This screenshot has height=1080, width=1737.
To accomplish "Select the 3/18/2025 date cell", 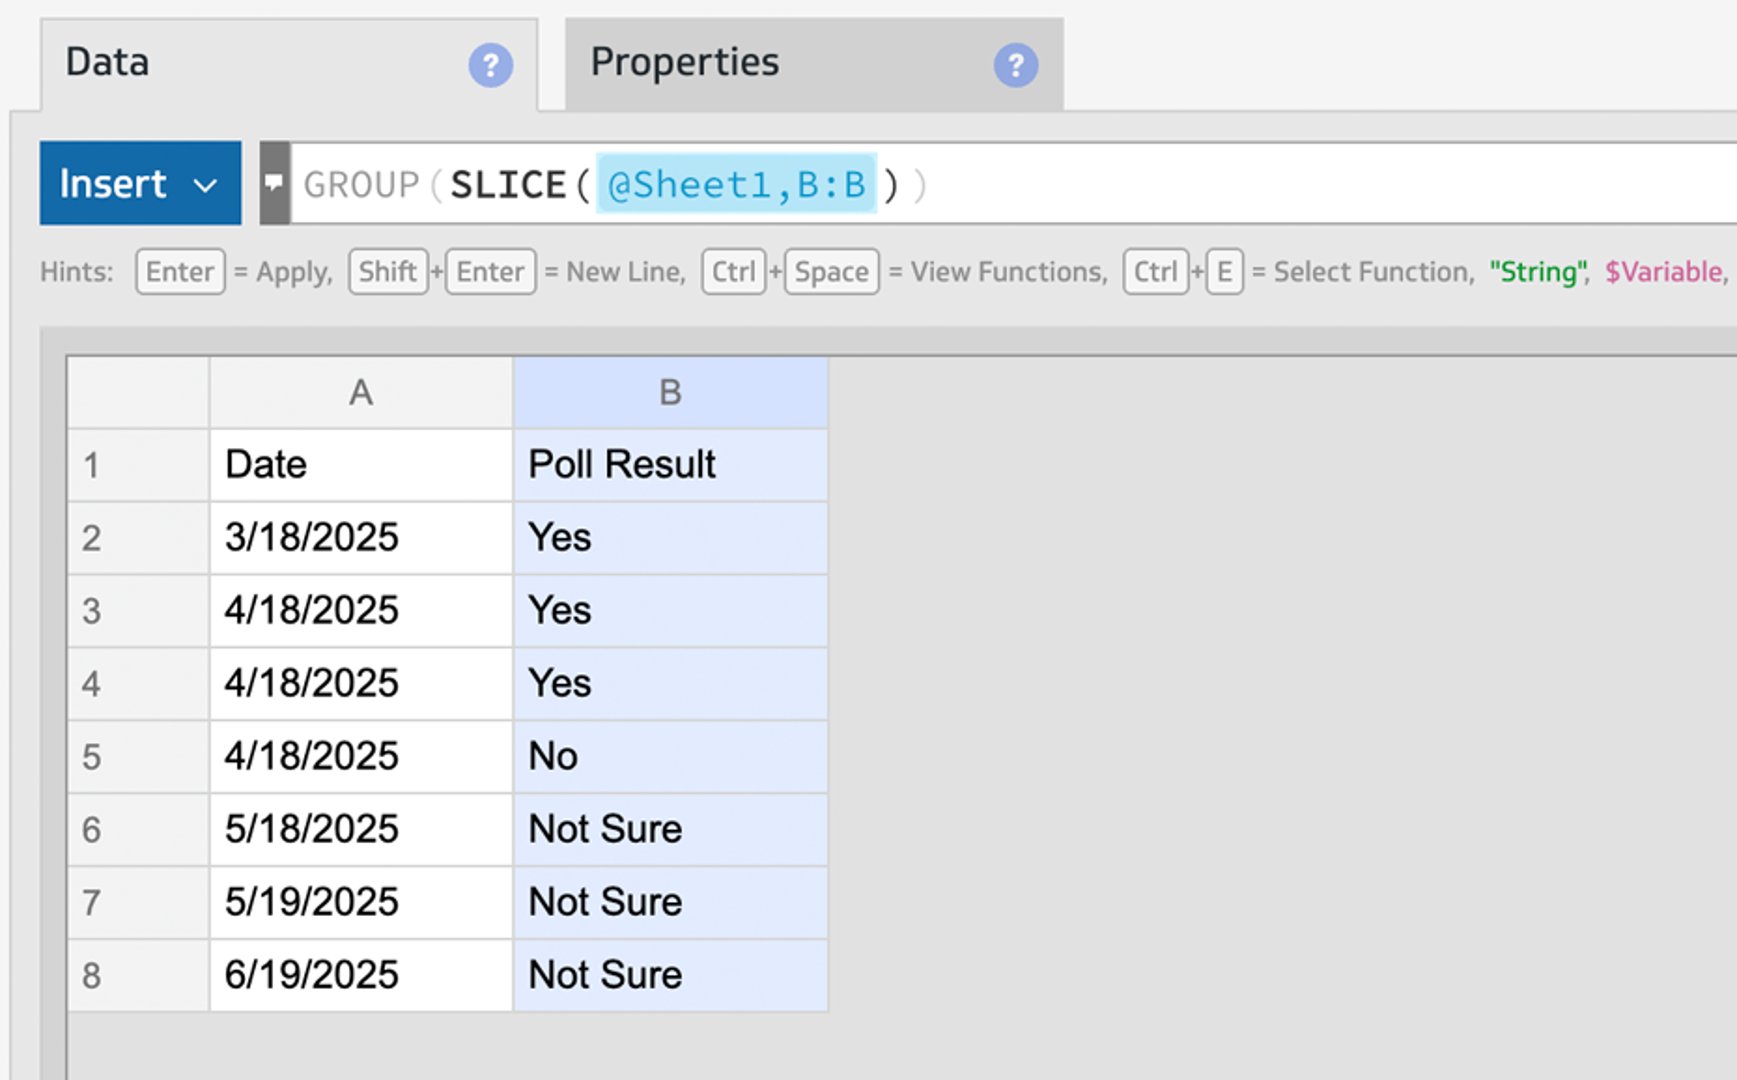I will (x=360, y=538).
